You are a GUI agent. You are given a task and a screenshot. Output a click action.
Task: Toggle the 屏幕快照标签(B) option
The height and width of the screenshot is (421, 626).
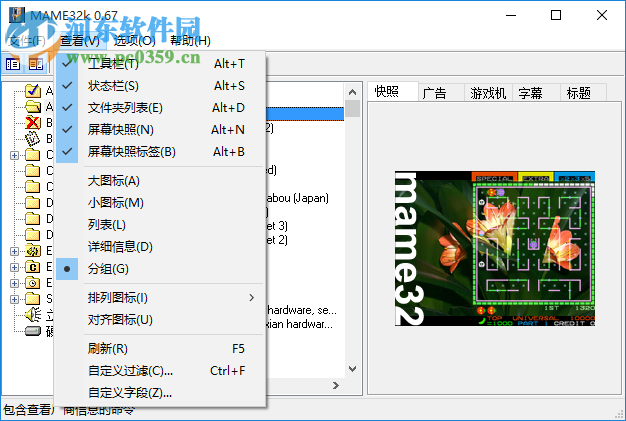pyautogui.click(x=160, y=152)
